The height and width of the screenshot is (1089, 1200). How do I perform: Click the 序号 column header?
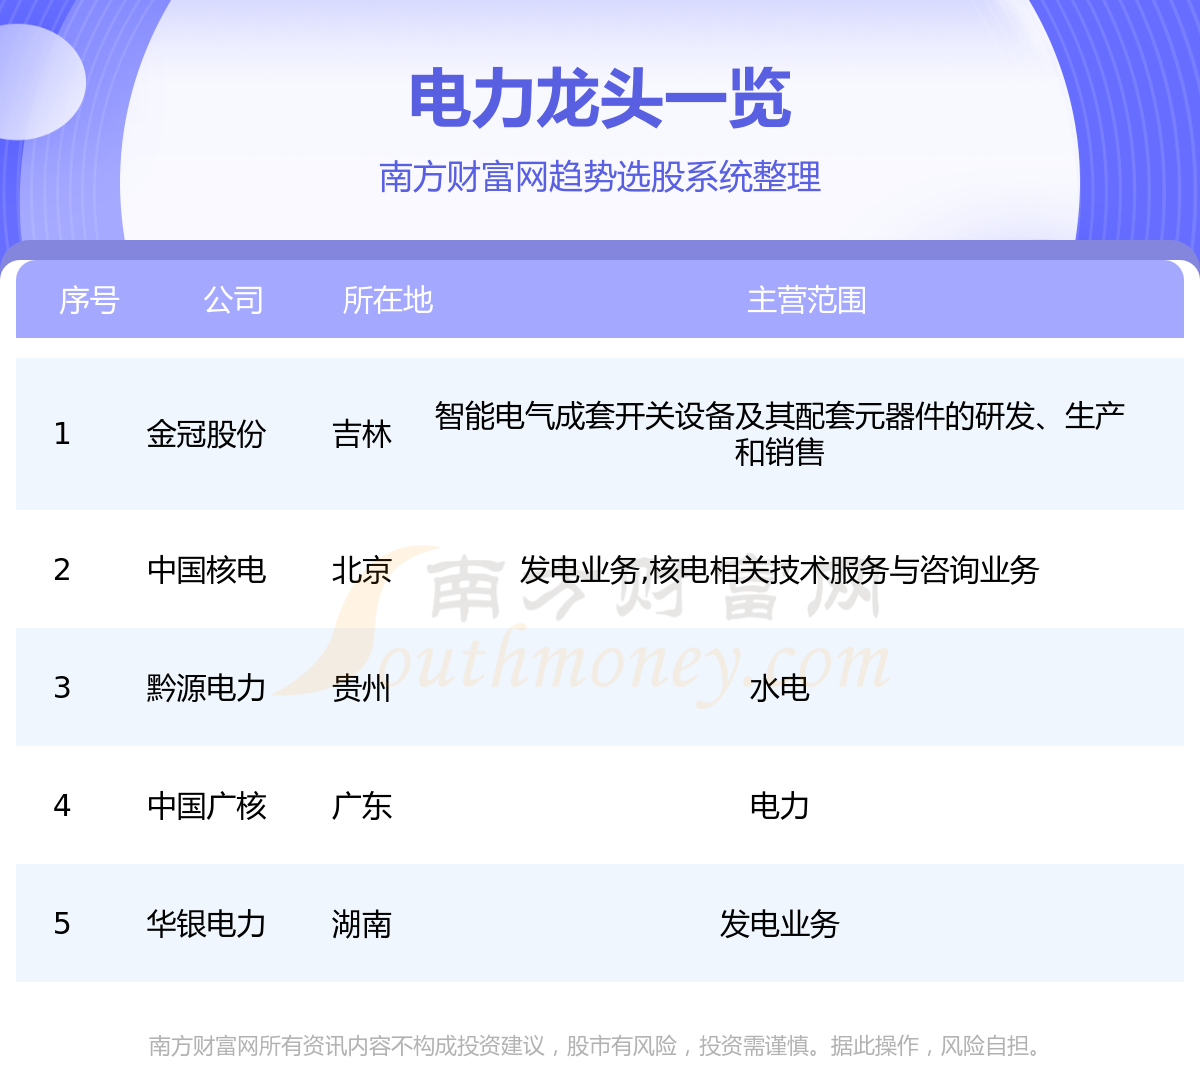(89, 300)
